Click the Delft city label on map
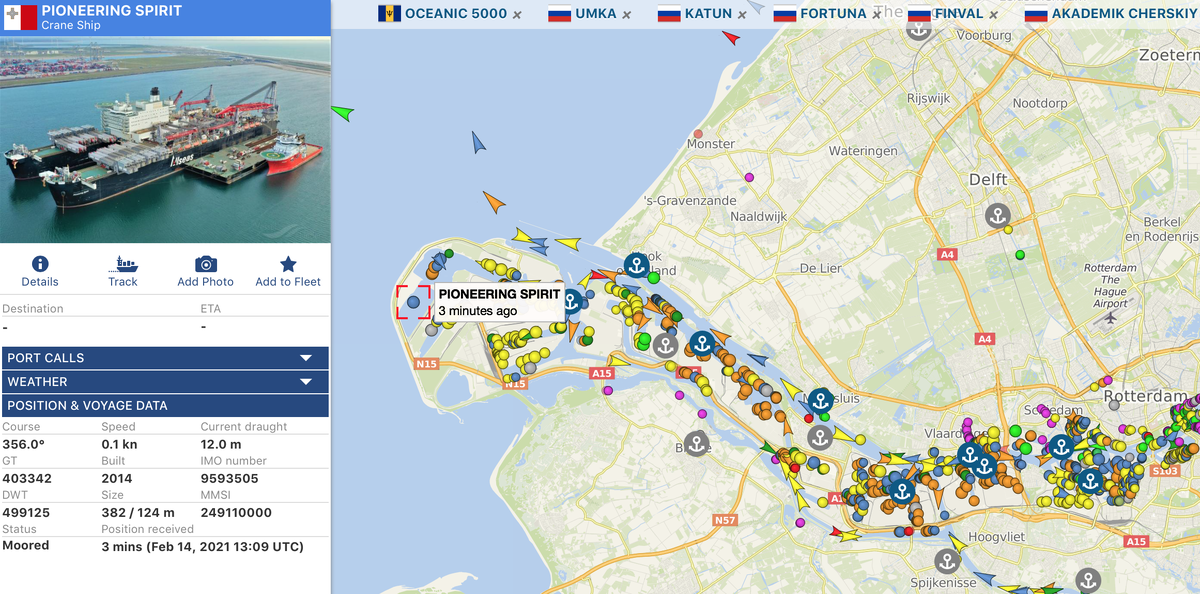The image size is (1200, 594). click(x=988, y=179)
